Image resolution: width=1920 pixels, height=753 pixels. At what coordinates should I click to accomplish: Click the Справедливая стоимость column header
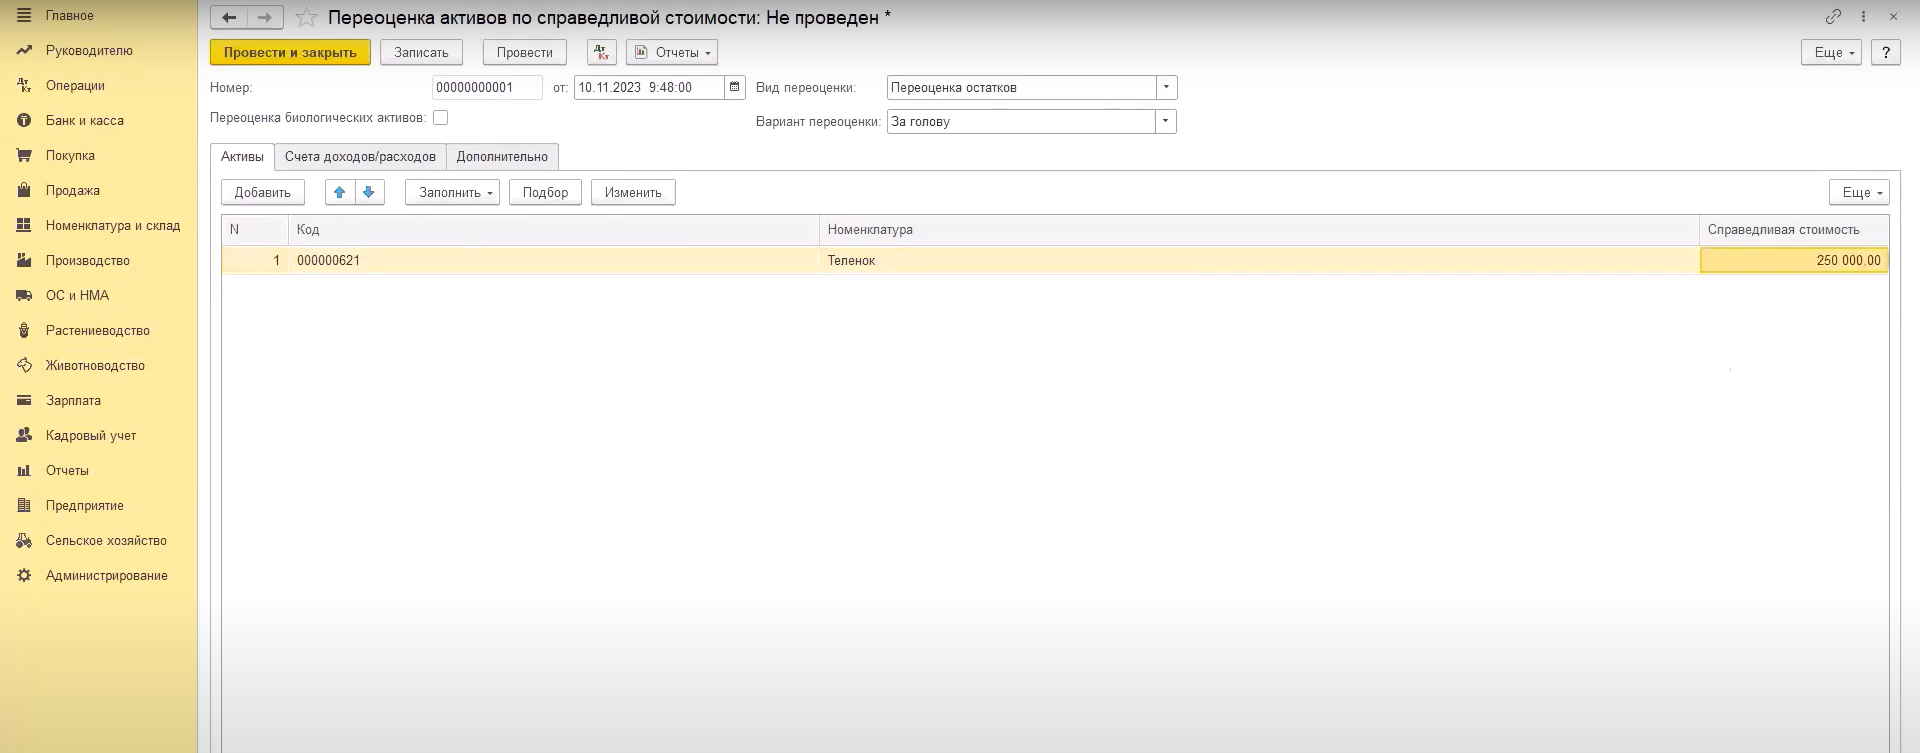pos(1794,230)
